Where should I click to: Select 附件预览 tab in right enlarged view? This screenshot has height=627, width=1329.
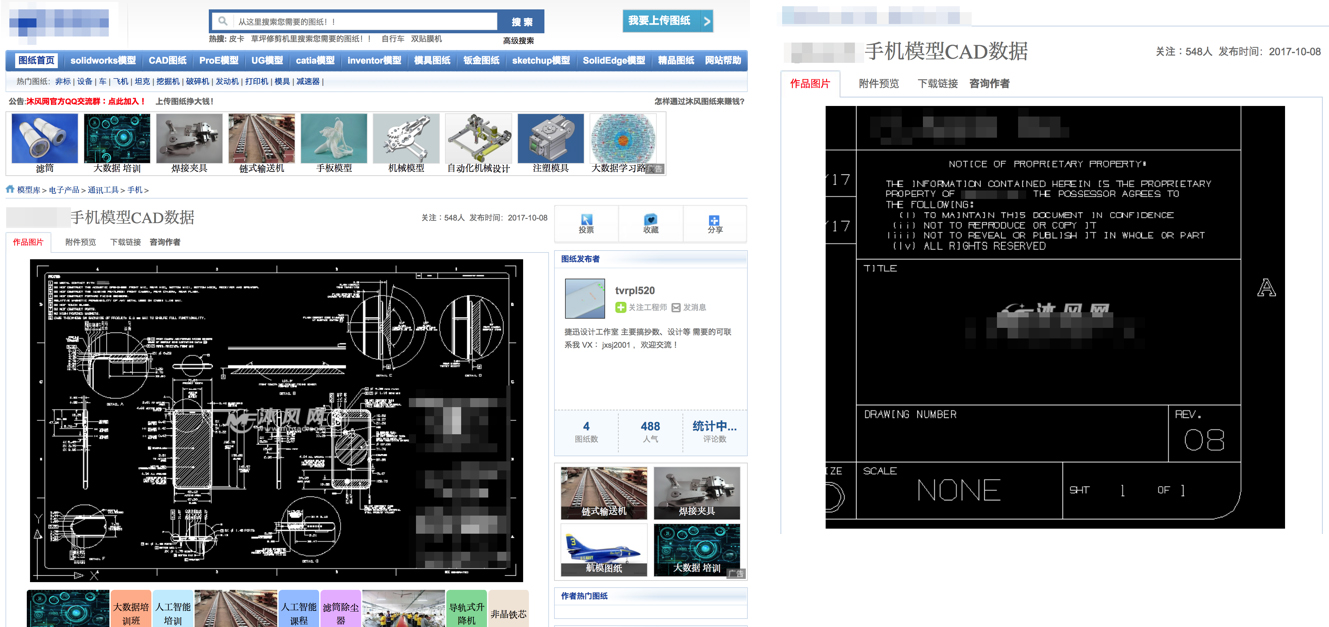click(x=879, y=84)
